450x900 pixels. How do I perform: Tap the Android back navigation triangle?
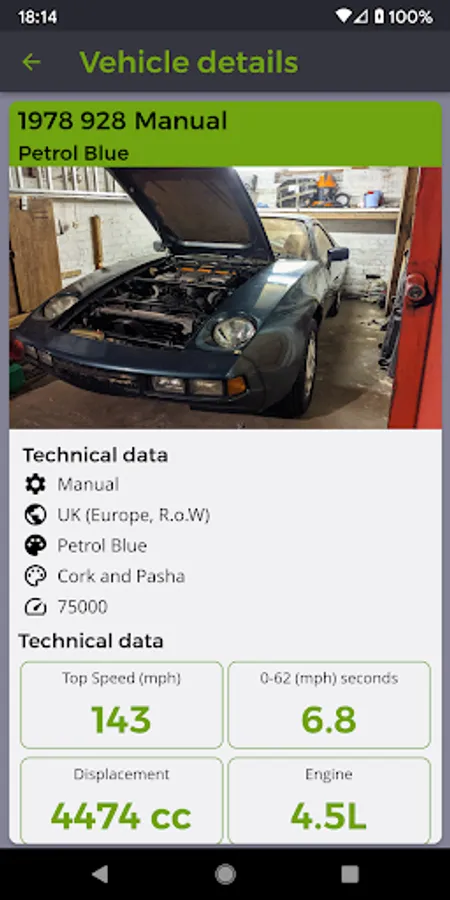click(x=100, y=874)
